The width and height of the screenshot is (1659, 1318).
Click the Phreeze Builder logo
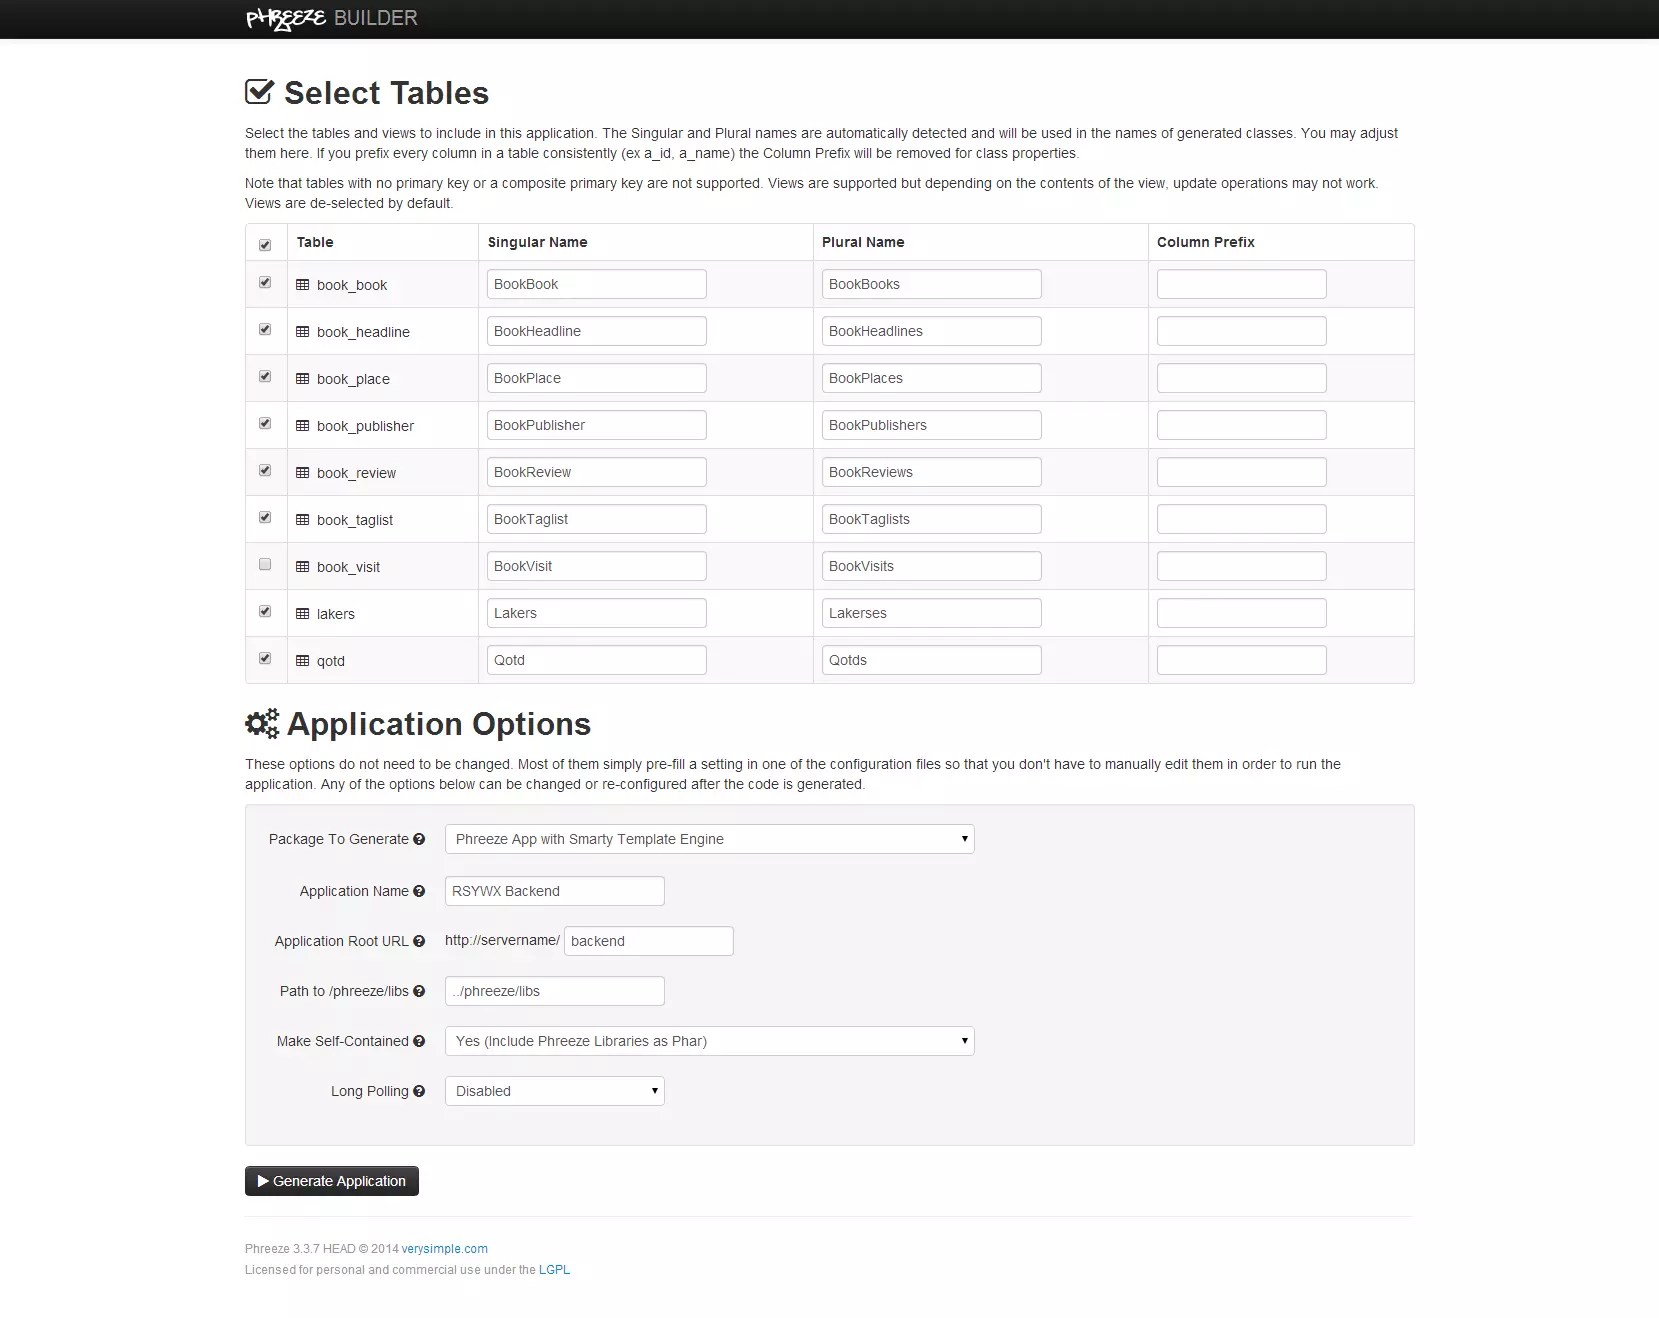[332, 18]
